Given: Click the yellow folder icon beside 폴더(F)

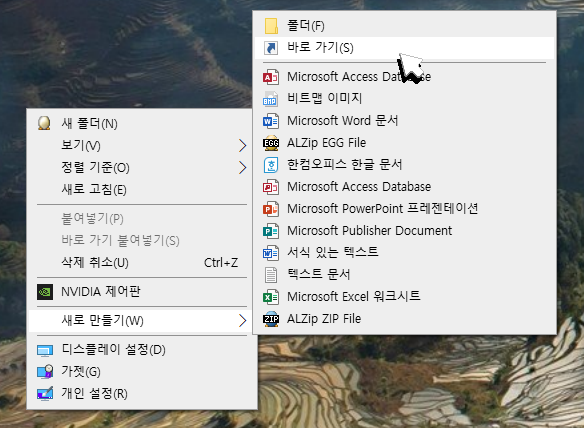Looking at the screenshot, I should click(x=271, y=26).
